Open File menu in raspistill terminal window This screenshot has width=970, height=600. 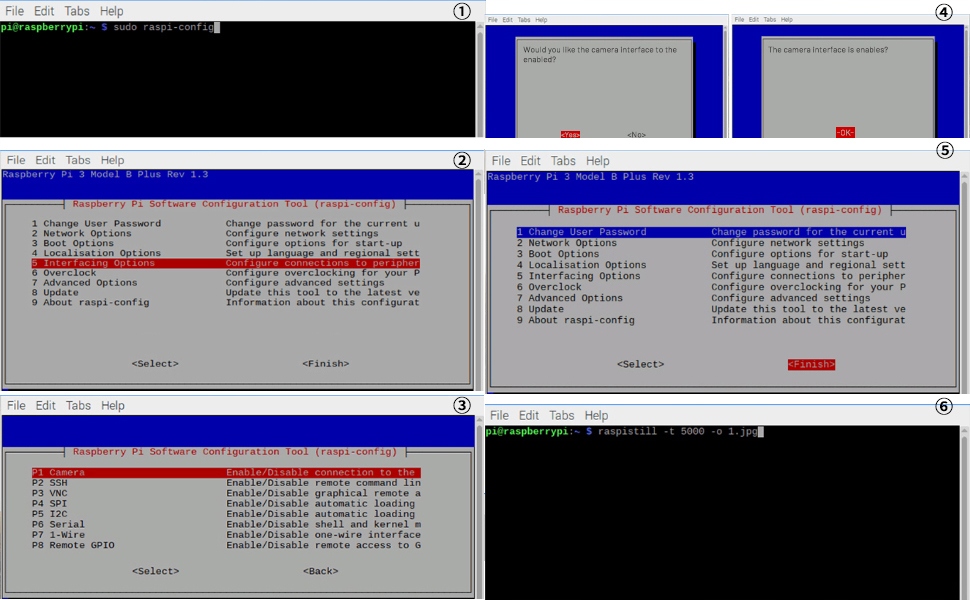coord(499,416)
